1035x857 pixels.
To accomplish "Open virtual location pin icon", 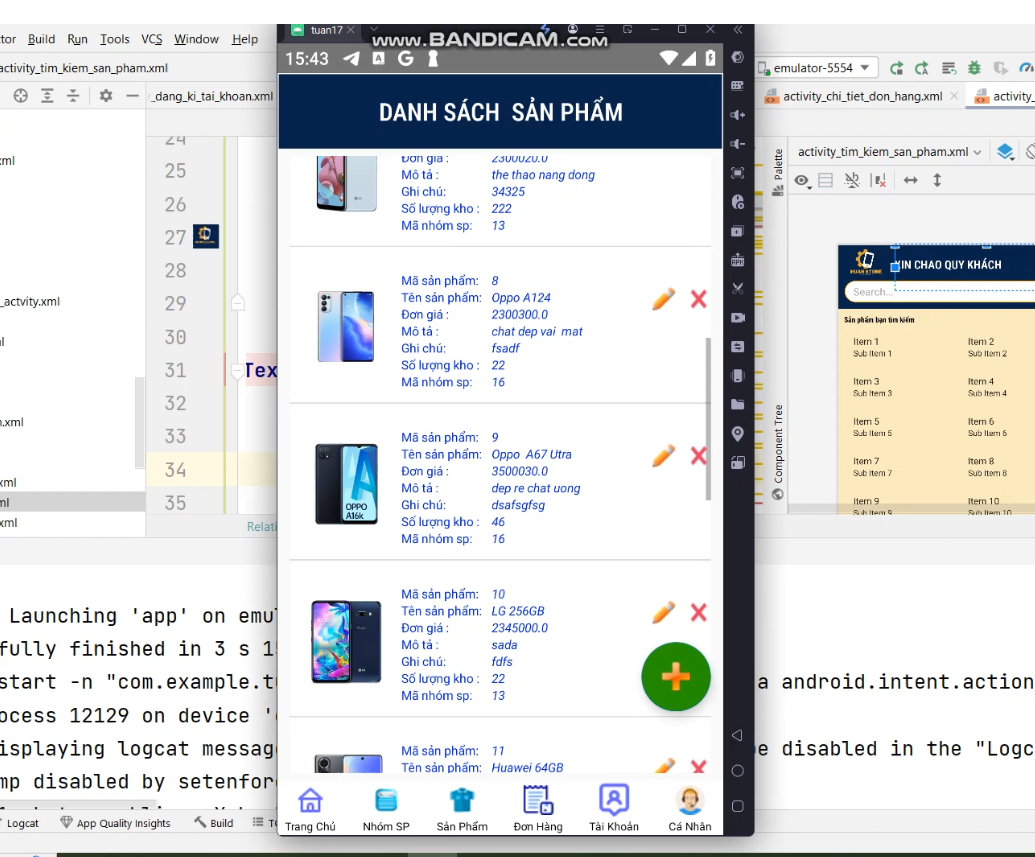I will 738,434.
